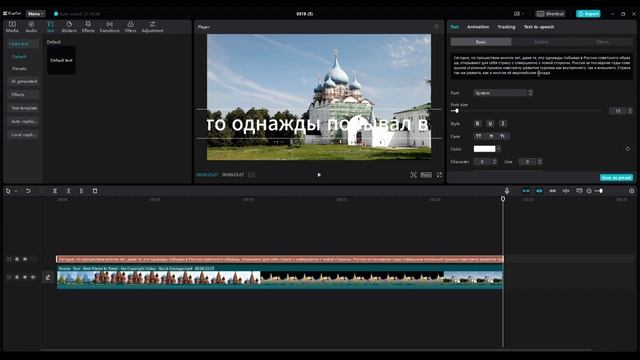The height and width of the screenshot is (360, 640).
Task: Toggle Italic style for text
Action: [503, 123]
